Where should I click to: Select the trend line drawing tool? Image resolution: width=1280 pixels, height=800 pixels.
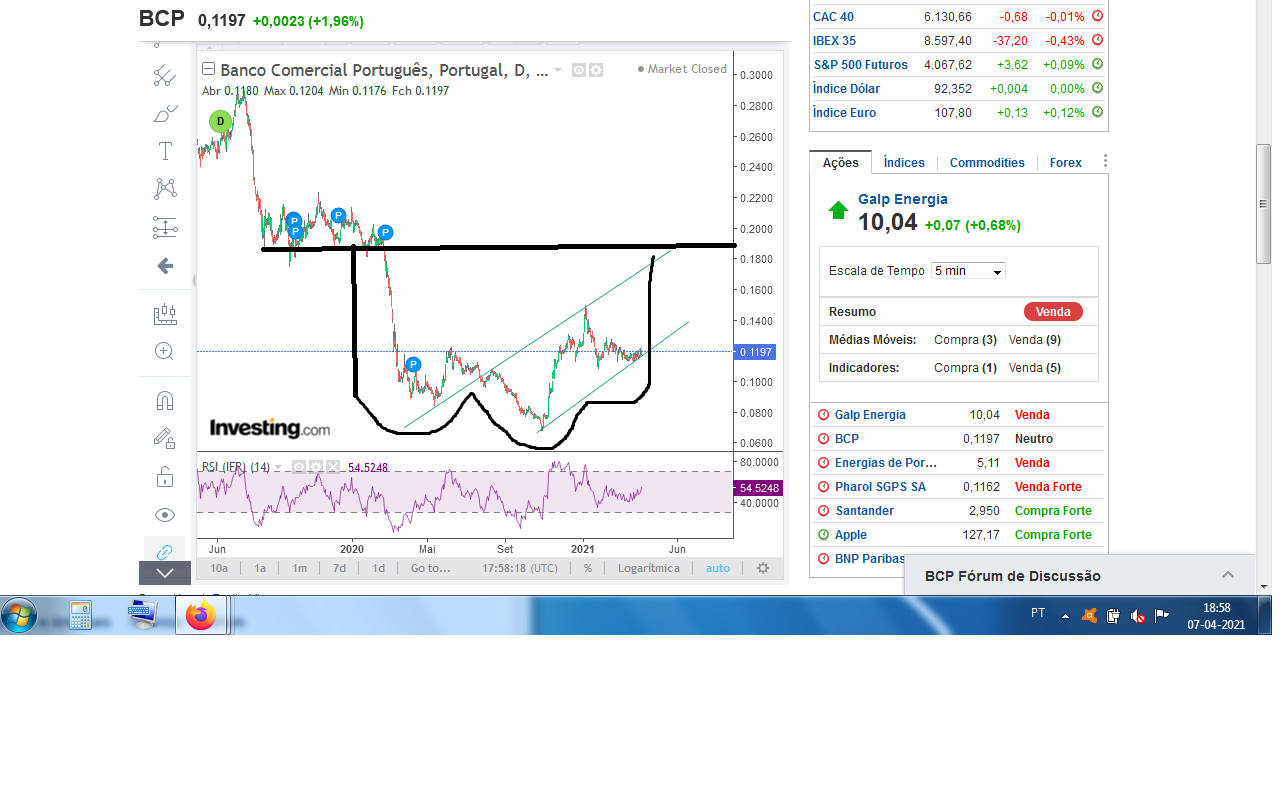(x=165, y=75)
